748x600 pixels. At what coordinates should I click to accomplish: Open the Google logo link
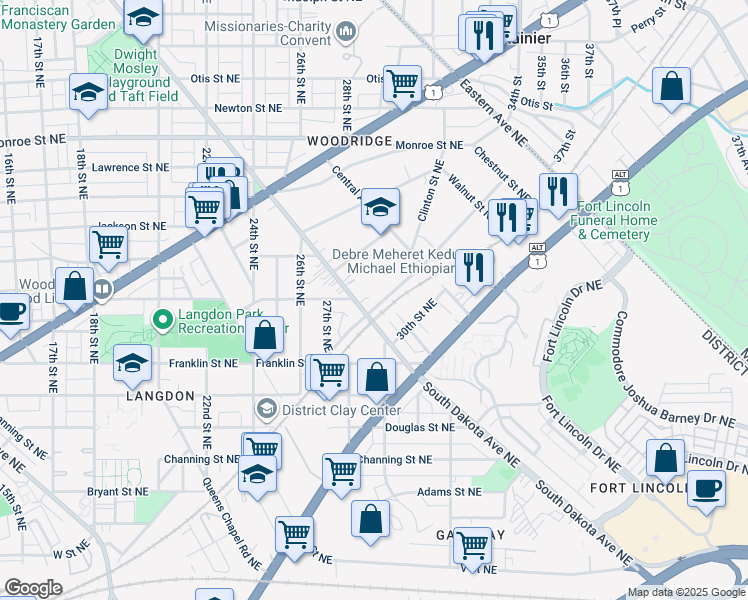click(33, 588)
